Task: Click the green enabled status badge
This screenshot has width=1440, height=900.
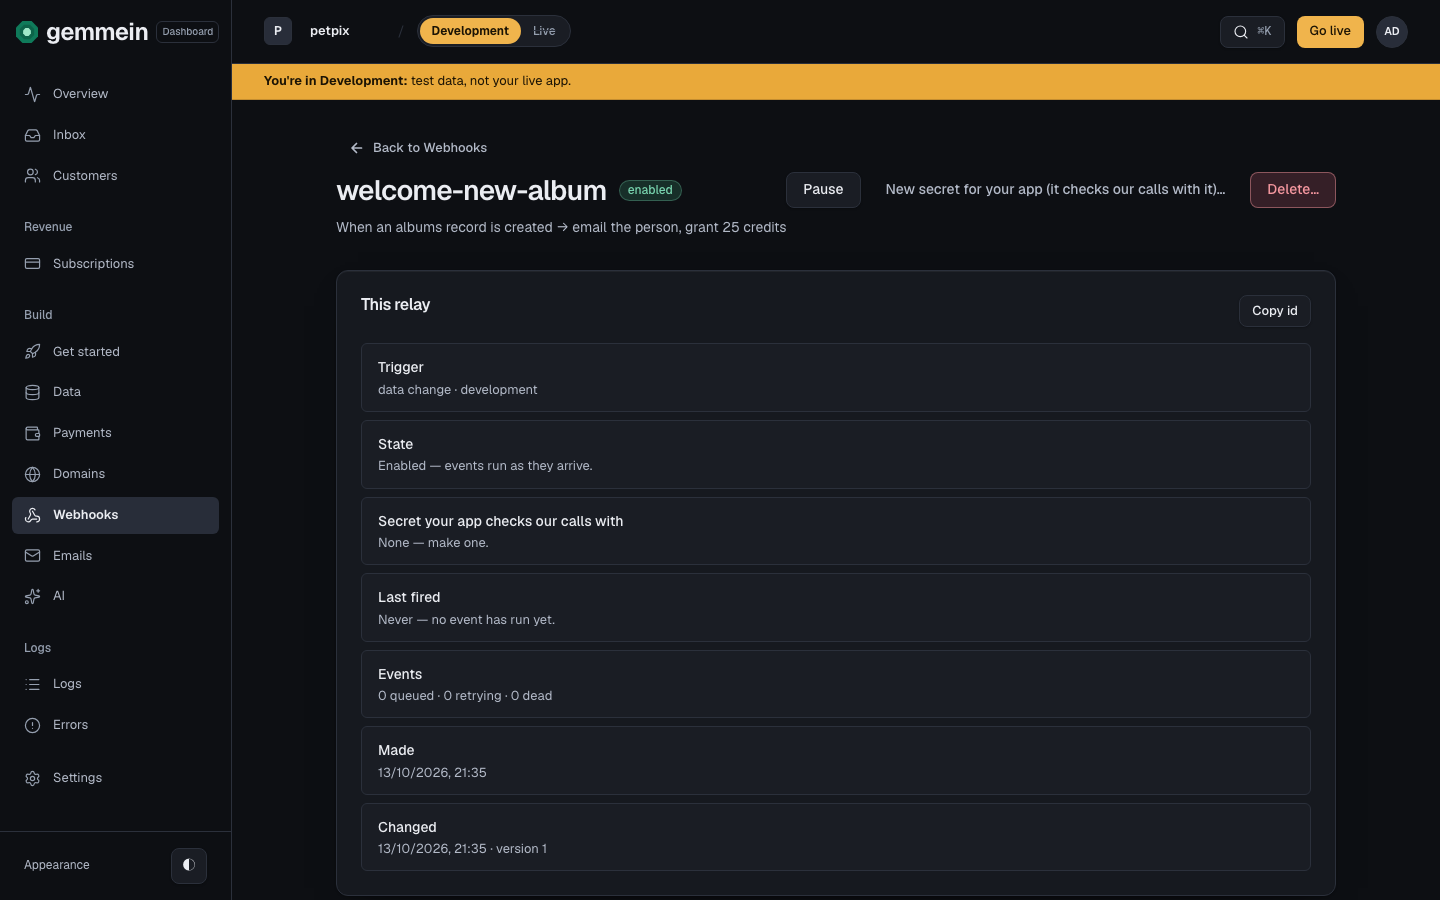Action: [650, 190]
